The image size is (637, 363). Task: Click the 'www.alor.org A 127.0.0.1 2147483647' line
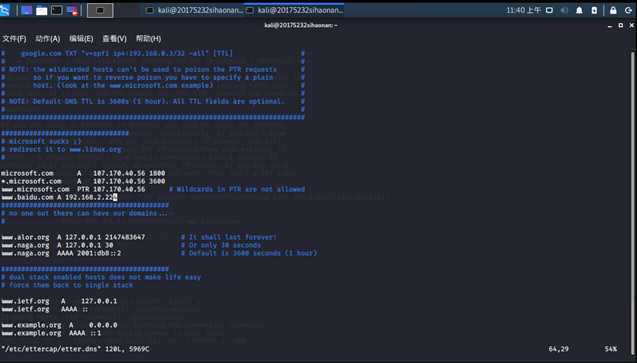[73, 237]
